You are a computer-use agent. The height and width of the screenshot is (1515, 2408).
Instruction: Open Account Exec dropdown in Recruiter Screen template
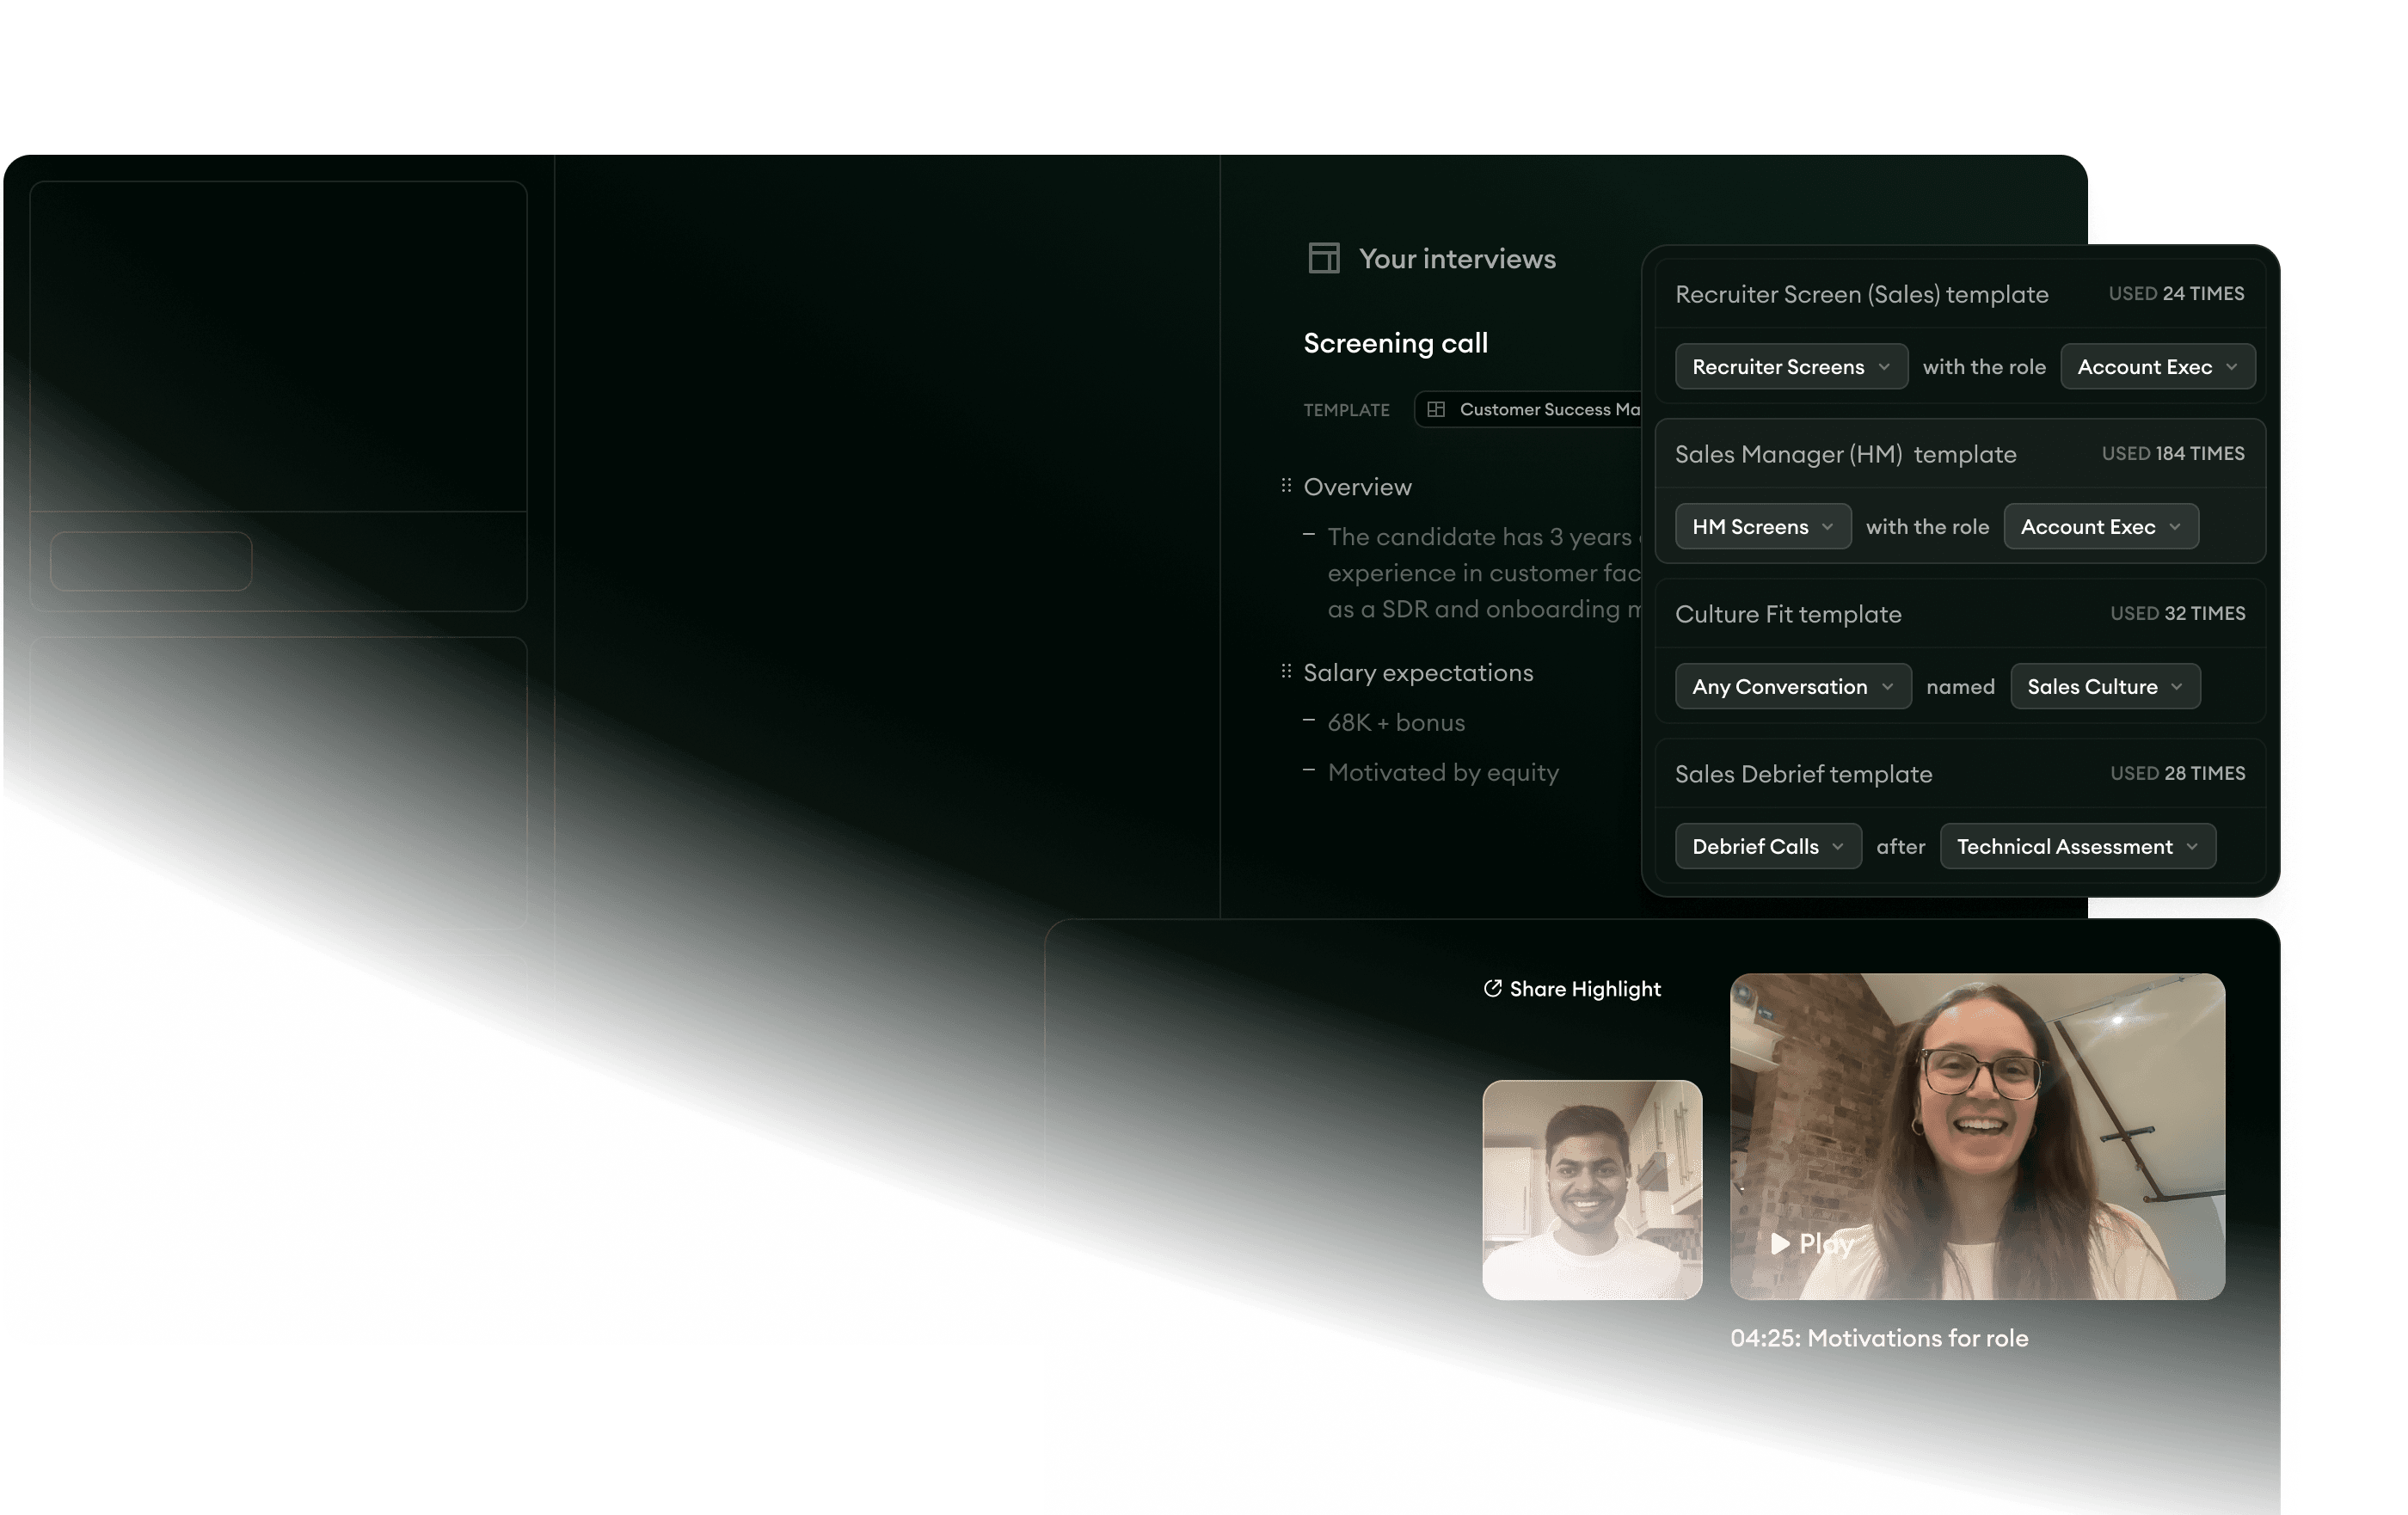[2157, 367]
